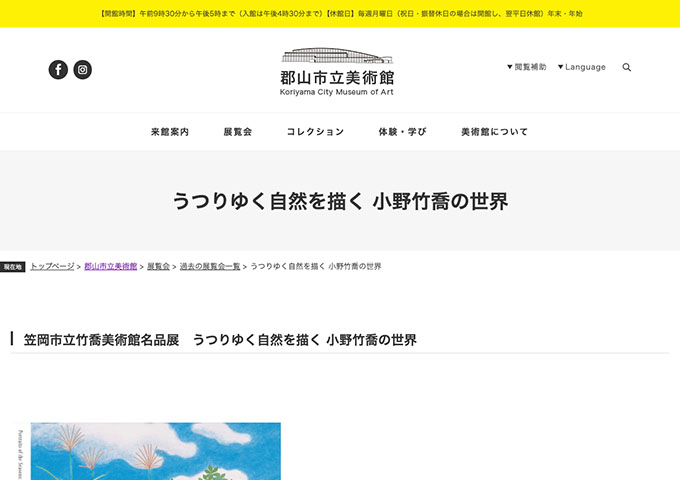Click the page title うつりゆく自然を描く 小野竹喬の世界

(340, 201)
